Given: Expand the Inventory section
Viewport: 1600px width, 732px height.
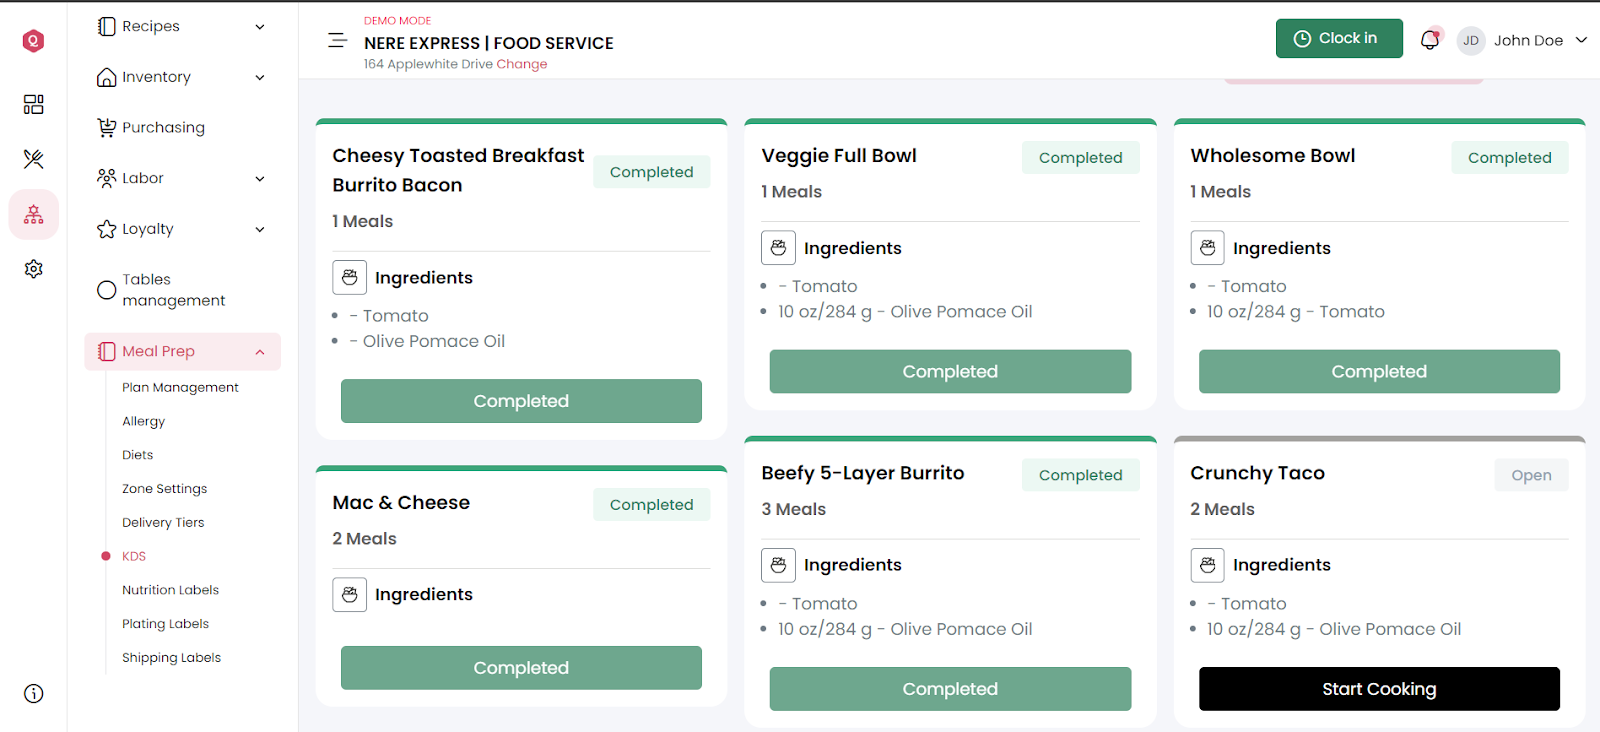Looking at the screenshot, I should [182, 77].
